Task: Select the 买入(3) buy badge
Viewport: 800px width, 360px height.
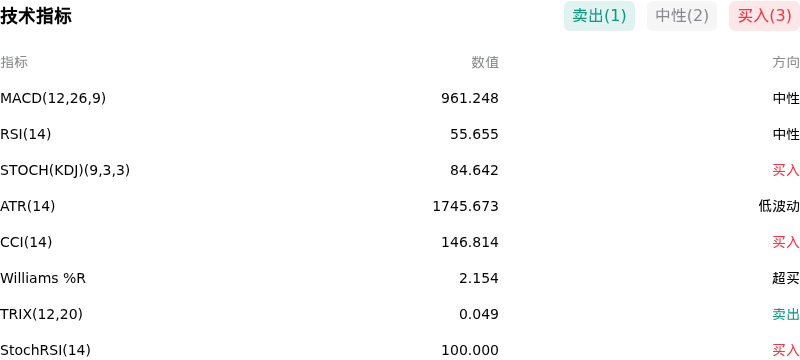Action: coord(764,16)
